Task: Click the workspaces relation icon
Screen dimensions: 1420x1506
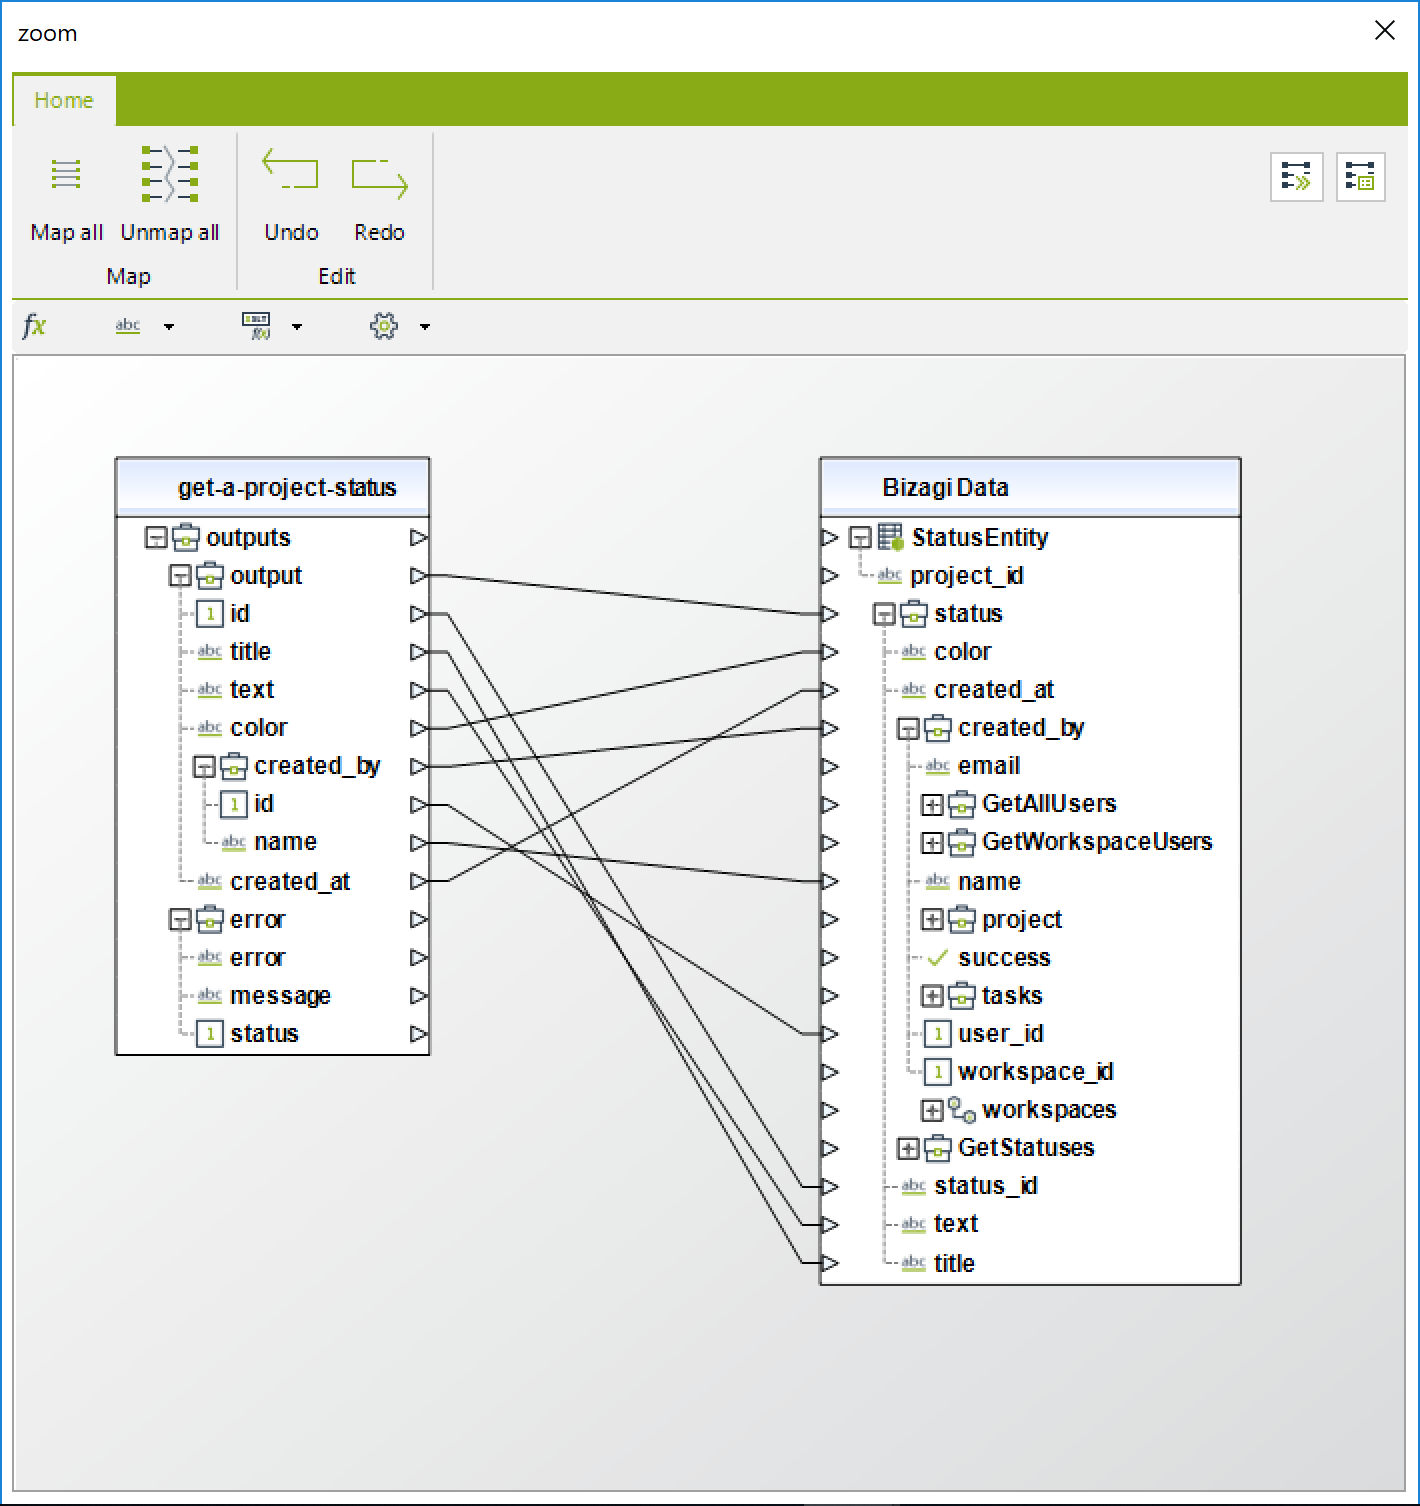Action: point(962,1110)
